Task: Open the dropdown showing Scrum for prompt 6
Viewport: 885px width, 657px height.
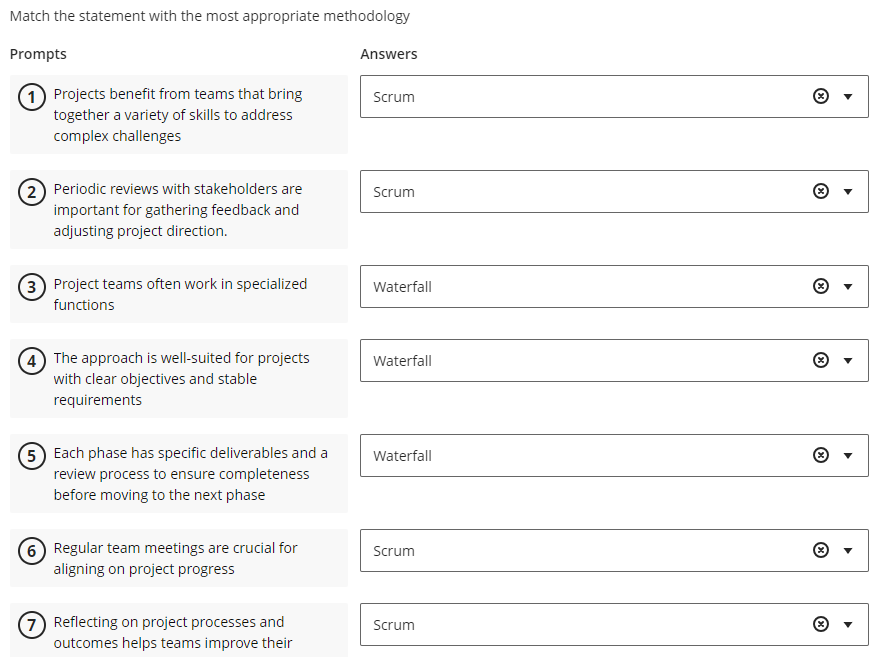Action: [x=850, y=550]
